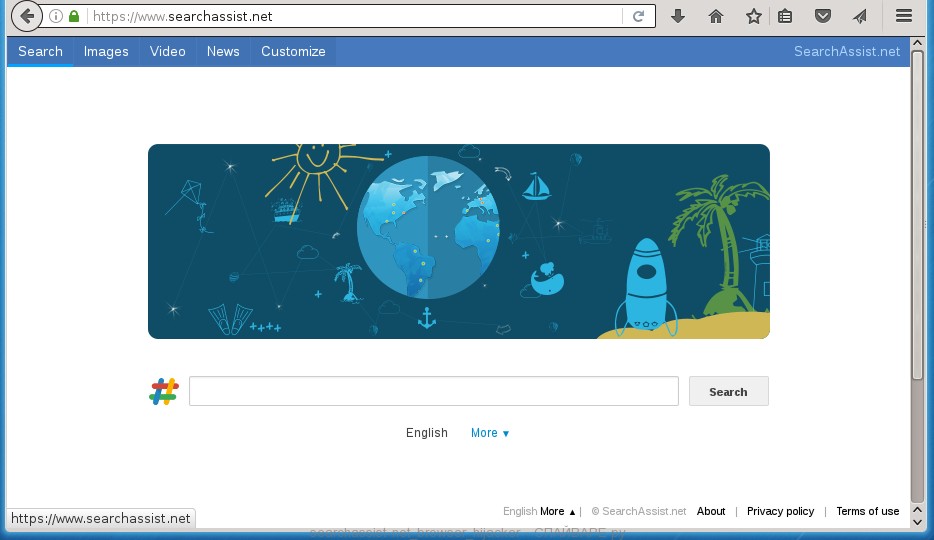This screenshot has height=540, width=934.
Task: Go to the browser home icon
Action: 716,16
